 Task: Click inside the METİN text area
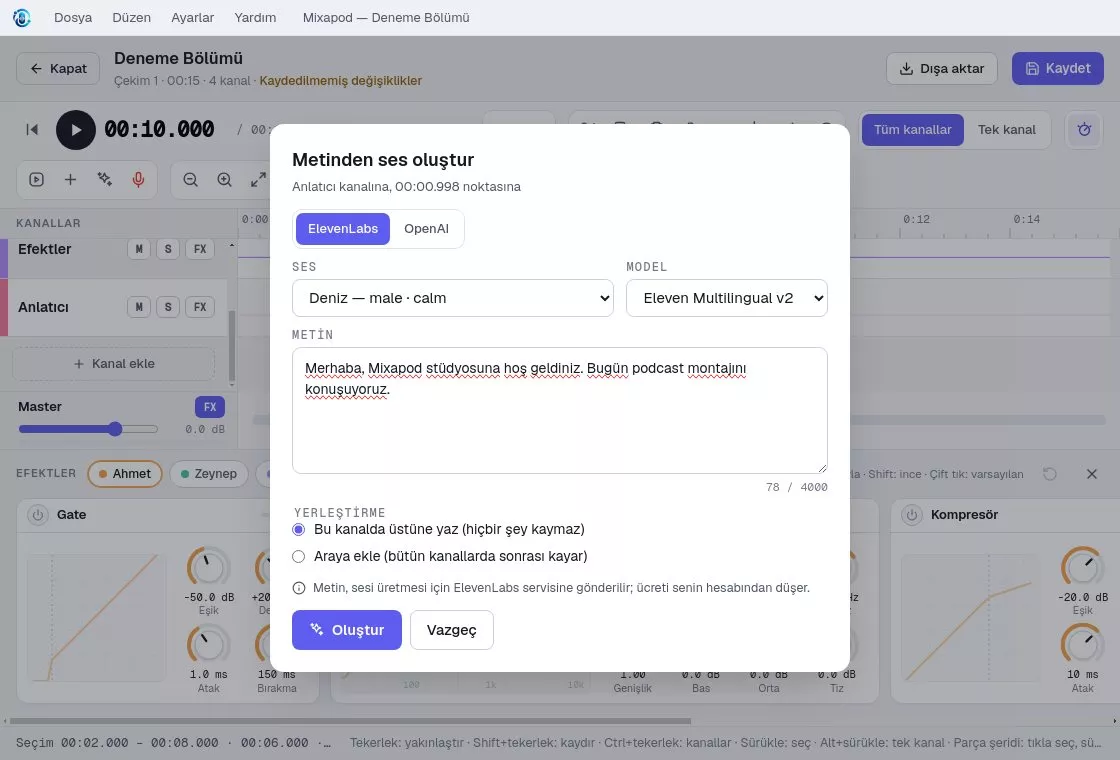559,411
